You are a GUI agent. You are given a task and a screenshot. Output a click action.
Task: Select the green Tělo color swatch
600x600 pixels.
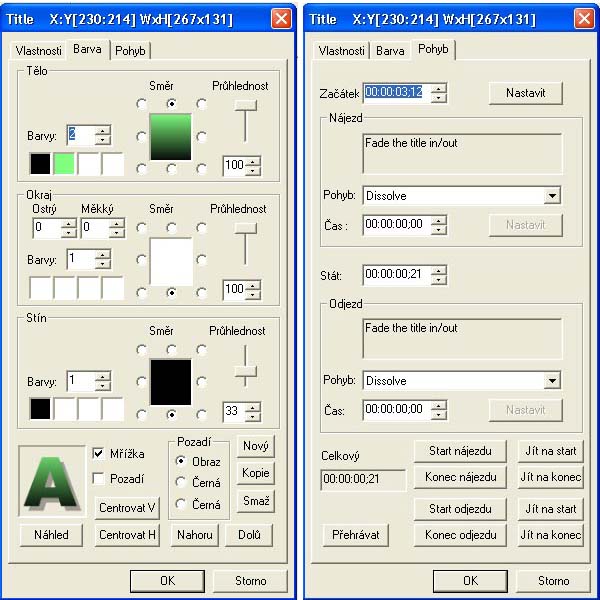tap(64, 165)
